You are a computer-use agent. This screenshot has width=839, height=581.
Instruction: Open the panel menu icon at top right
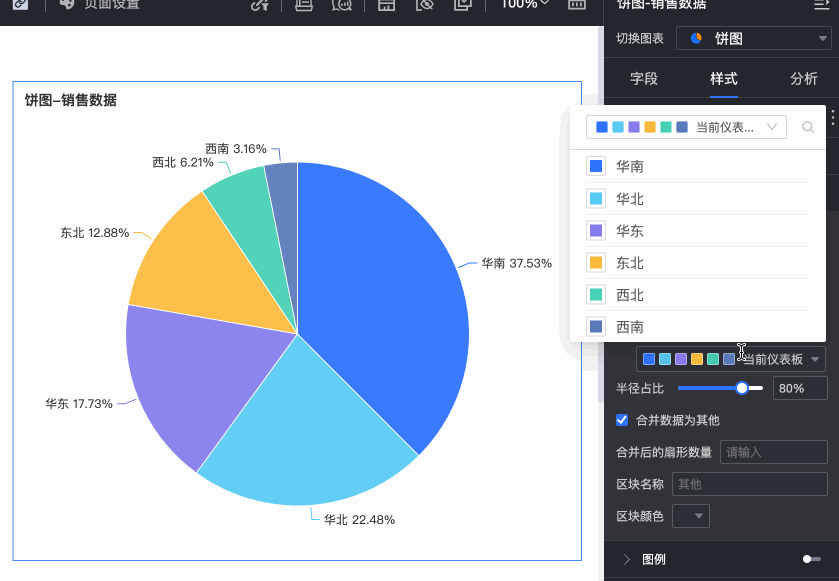[822, 4]
